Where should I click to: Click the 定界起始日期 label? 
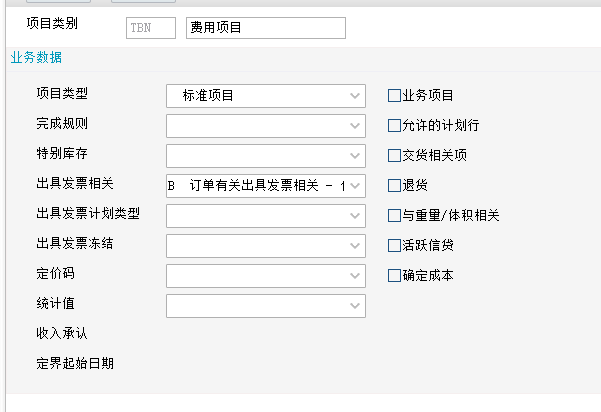tap(75, 363)
